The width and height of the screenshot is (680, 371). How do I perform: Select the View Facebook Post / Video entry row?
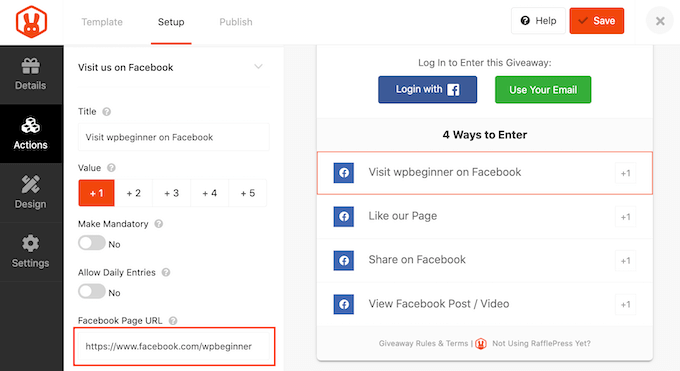tap(484, 304)
